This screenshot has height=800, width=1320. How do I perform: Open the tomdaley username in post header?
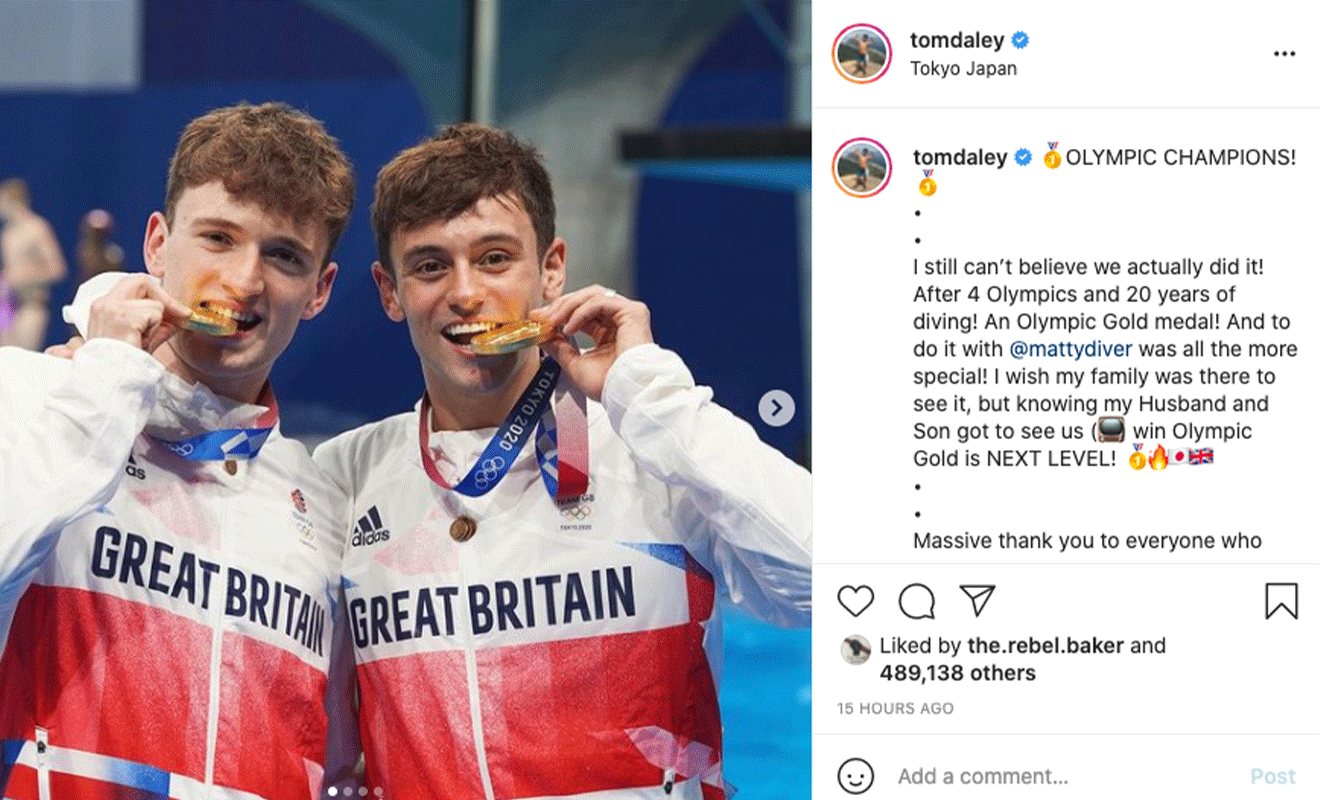pyautogui.click(x=956, y=40)
